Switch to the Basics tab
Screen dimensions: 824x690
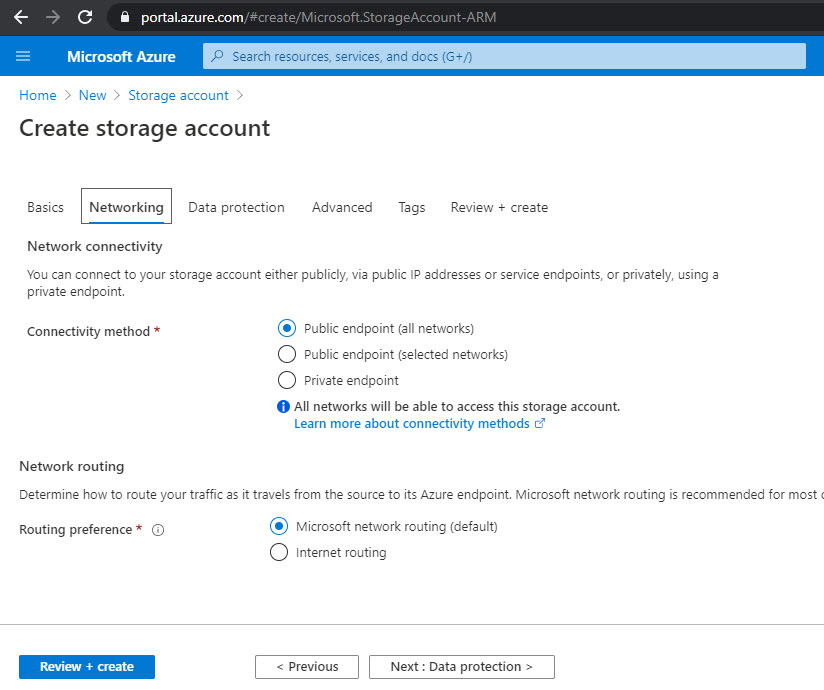tap(45, 207)
